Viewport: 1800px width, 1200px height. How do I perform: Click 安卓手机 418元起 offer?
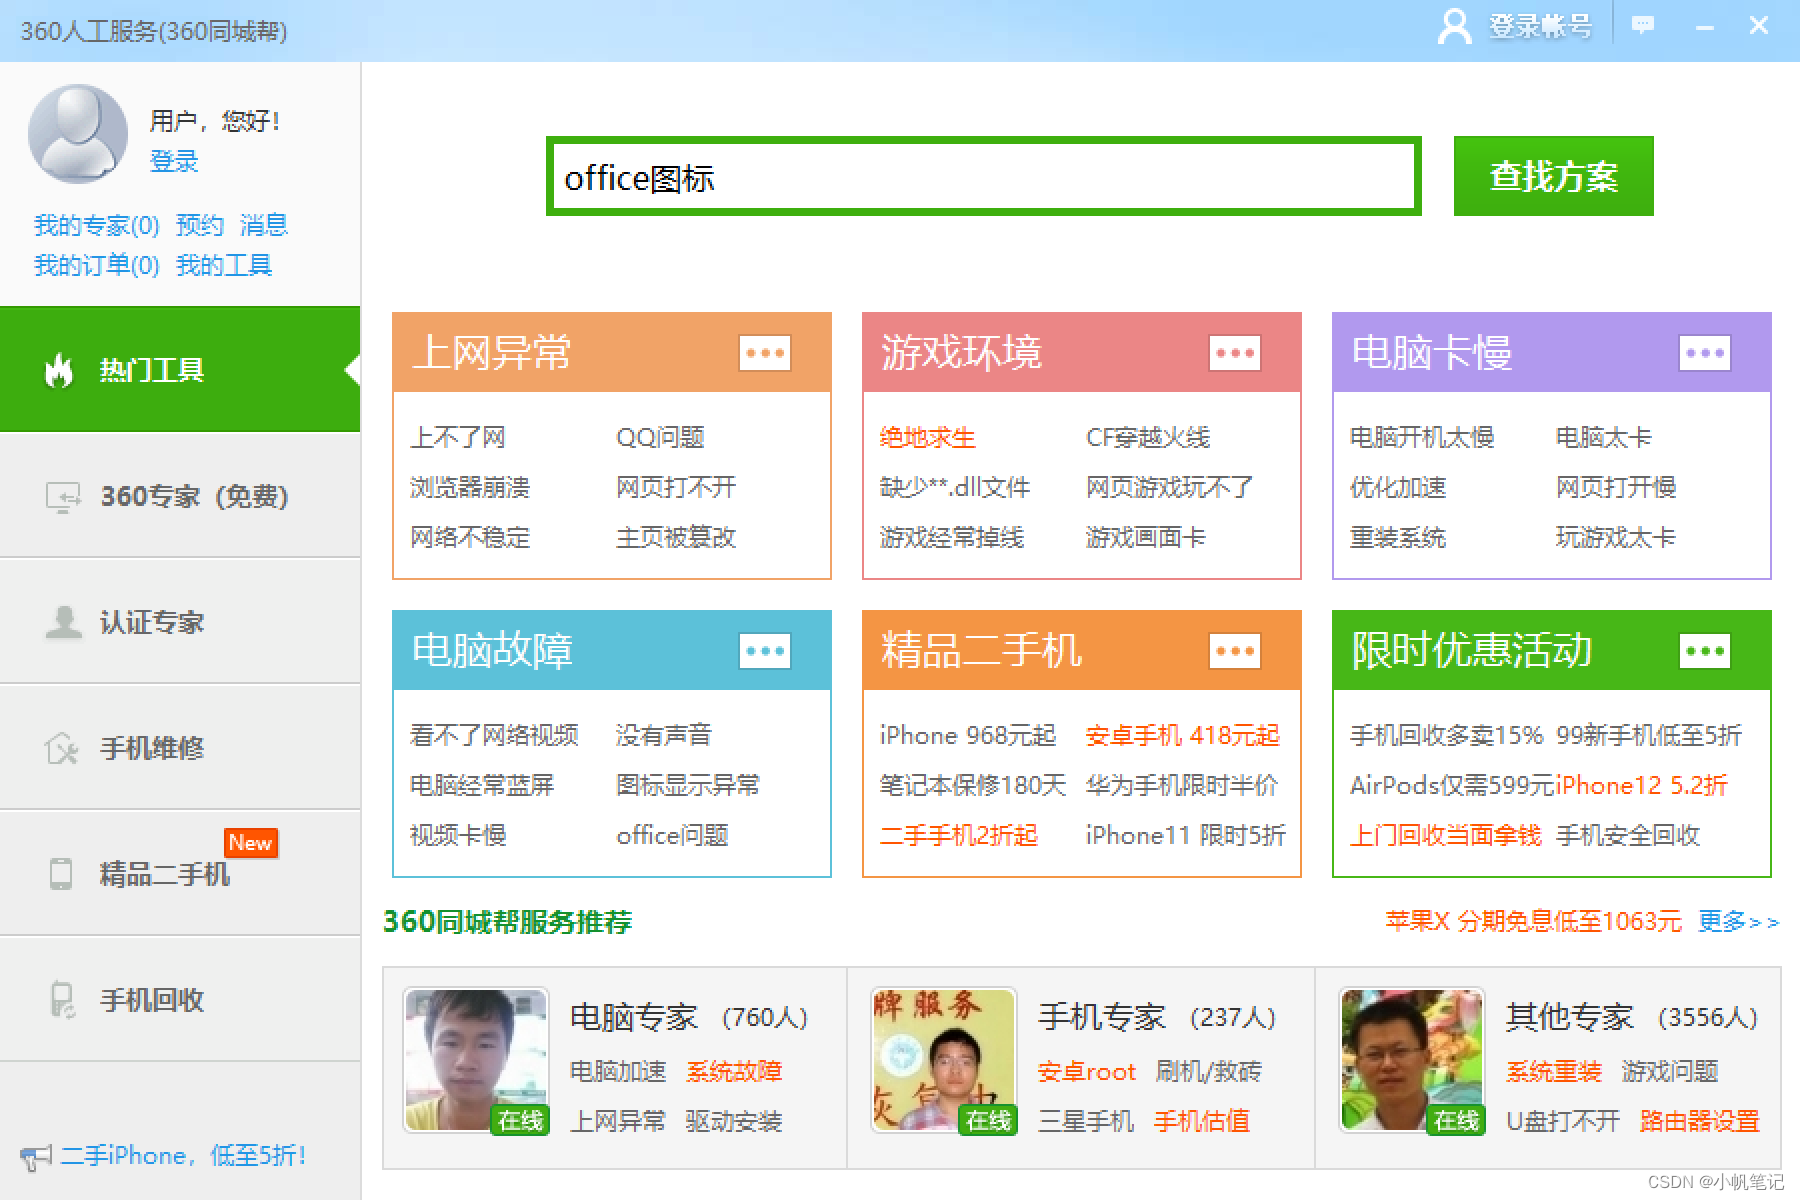(1183, 735)
